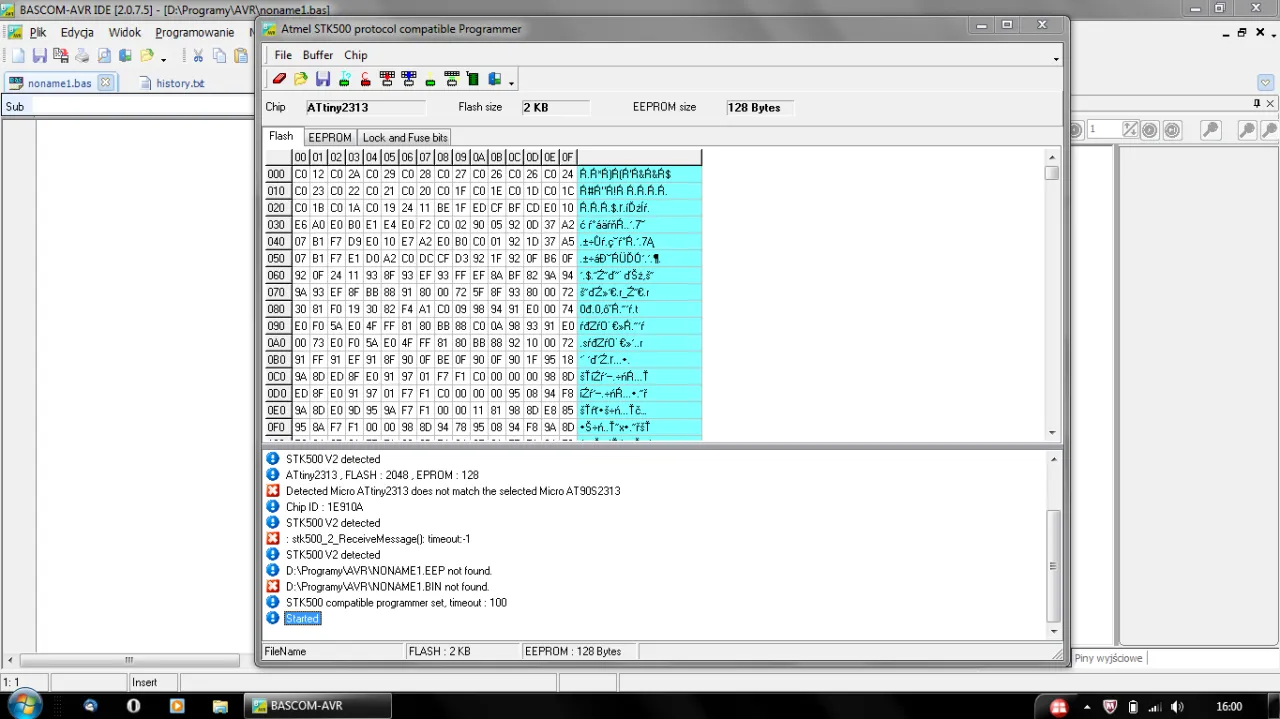The image size is (1280, 719).
Task: Open the Lock and Fuse bits tab
Action: (405, 137)
